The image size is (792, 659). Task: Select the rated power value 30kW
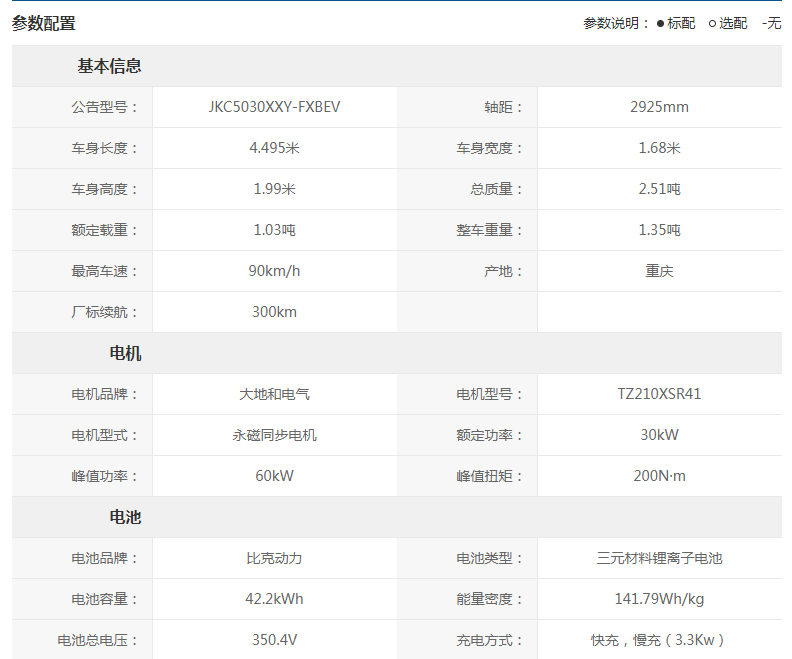[659, 435]
